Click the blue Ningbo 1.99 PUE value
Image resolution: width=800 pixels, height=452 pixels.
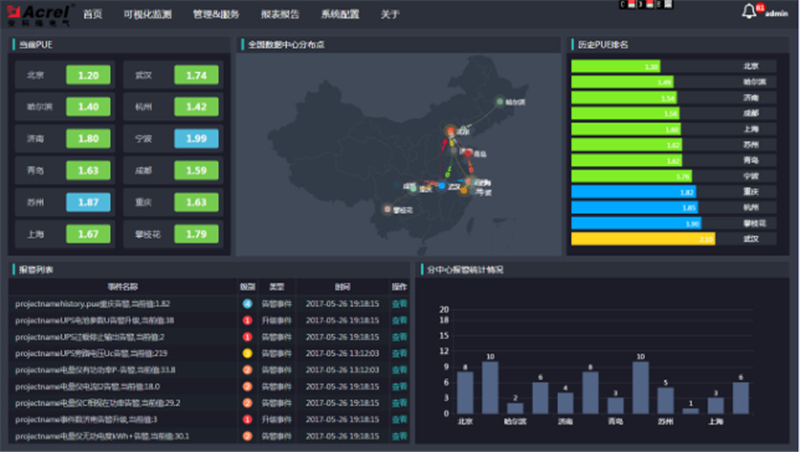196,139
